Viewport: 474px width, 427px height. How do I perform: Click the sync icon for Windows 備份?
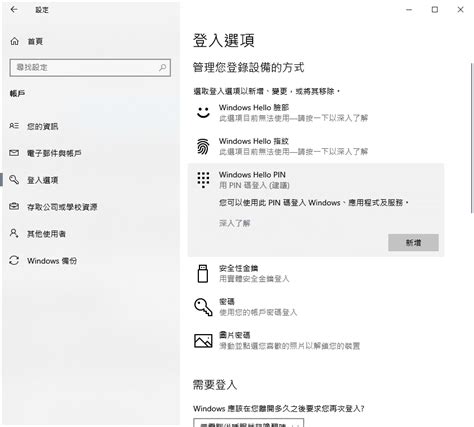pyautogui.click(x=14, y=260)
